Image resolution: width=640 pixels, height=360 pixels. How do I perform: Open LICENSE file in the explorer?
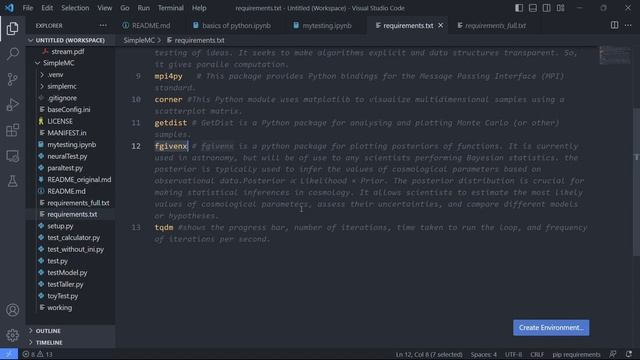point(60,121)
